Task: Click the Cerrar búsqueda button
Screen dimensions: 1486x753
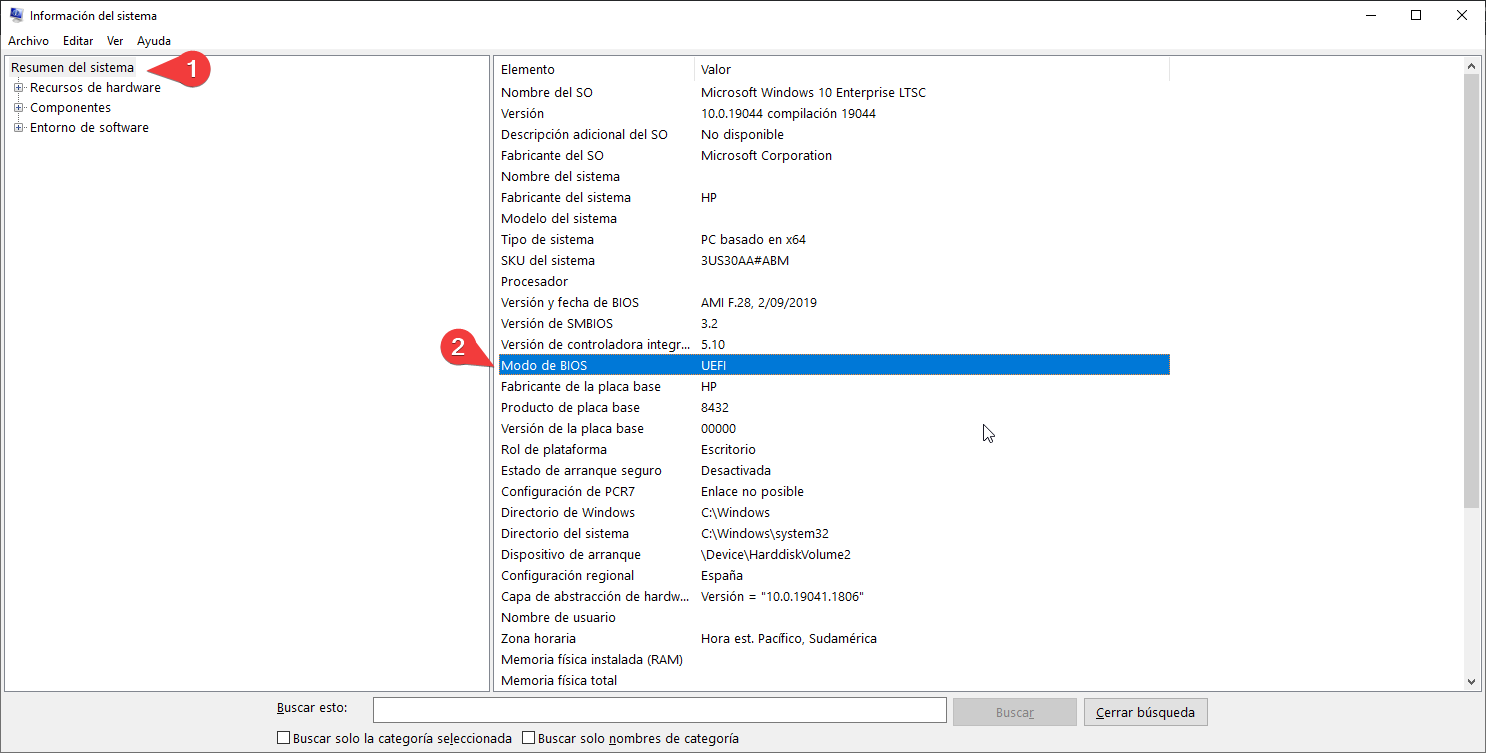Action: tap(1145, 712)
